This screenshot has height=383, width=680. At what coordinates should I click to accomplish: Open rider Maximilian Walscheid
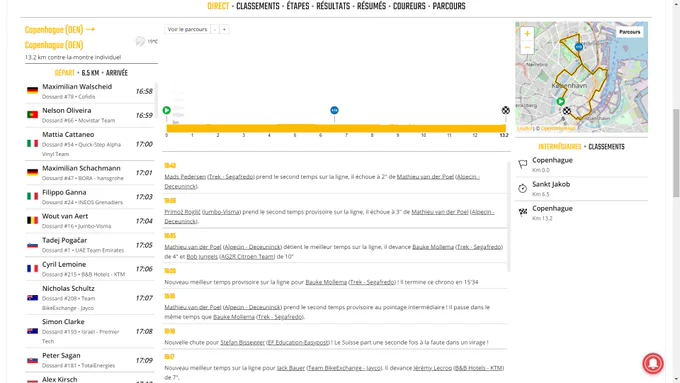point(77,87)
